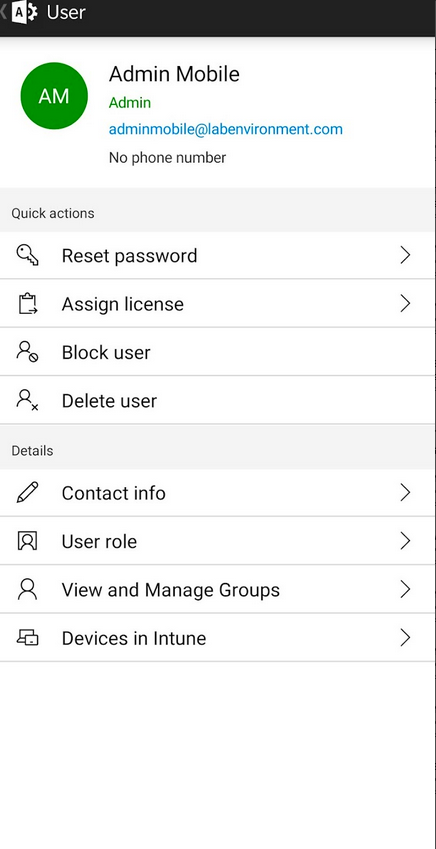Viewport: 436px width, 849px height.
Task: Tap the blocked-person icon next to Block user
Action: [27, 352]
